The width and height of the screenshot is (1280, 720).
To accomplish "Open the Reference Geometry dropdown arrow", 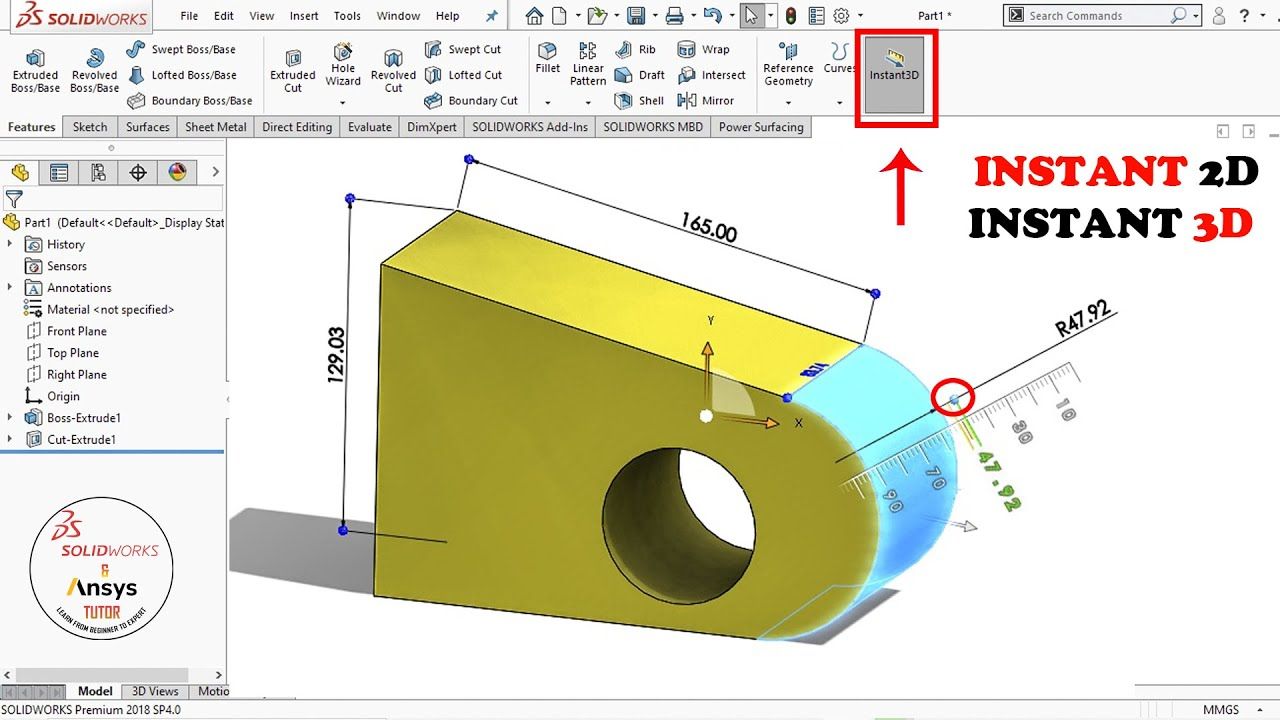I will point(788,102).
